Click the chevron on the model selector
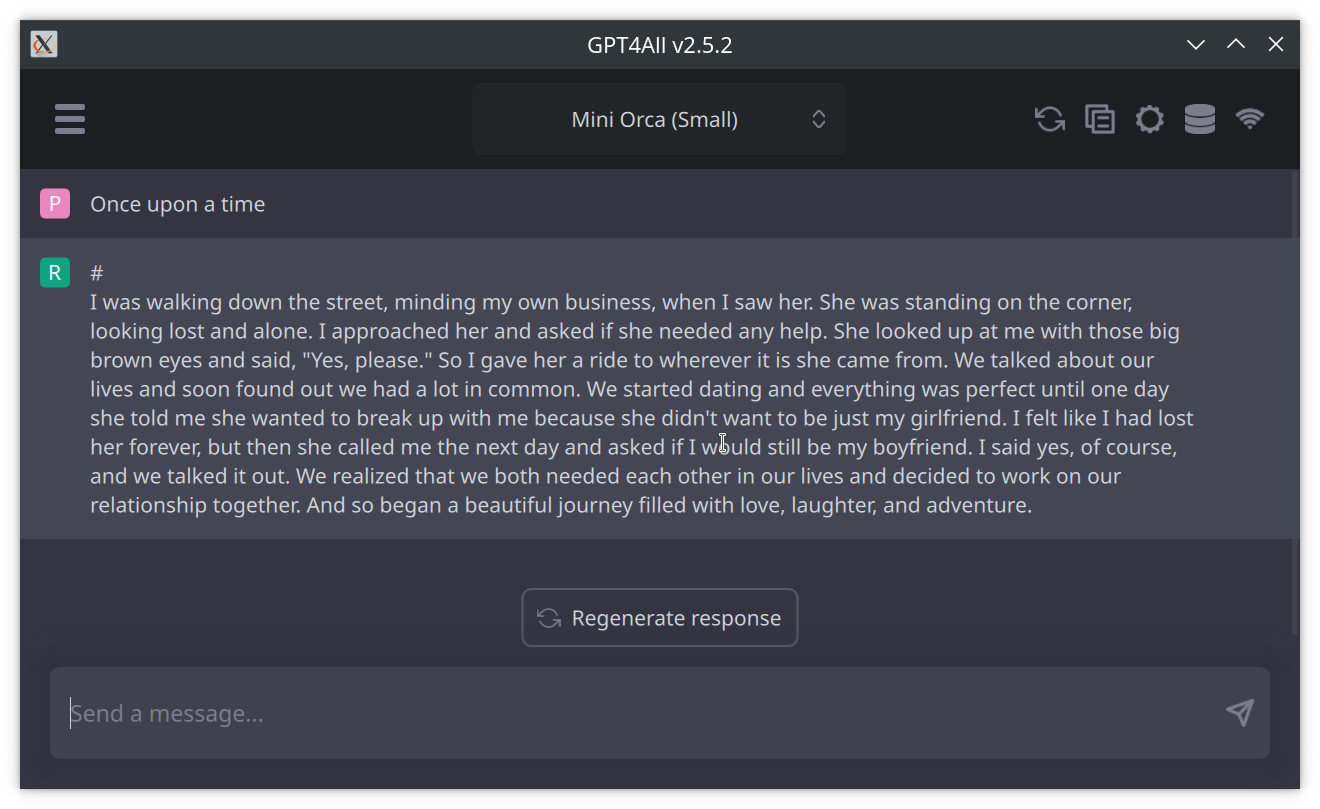Viewport: 1320px width, 809px height. 818,118
